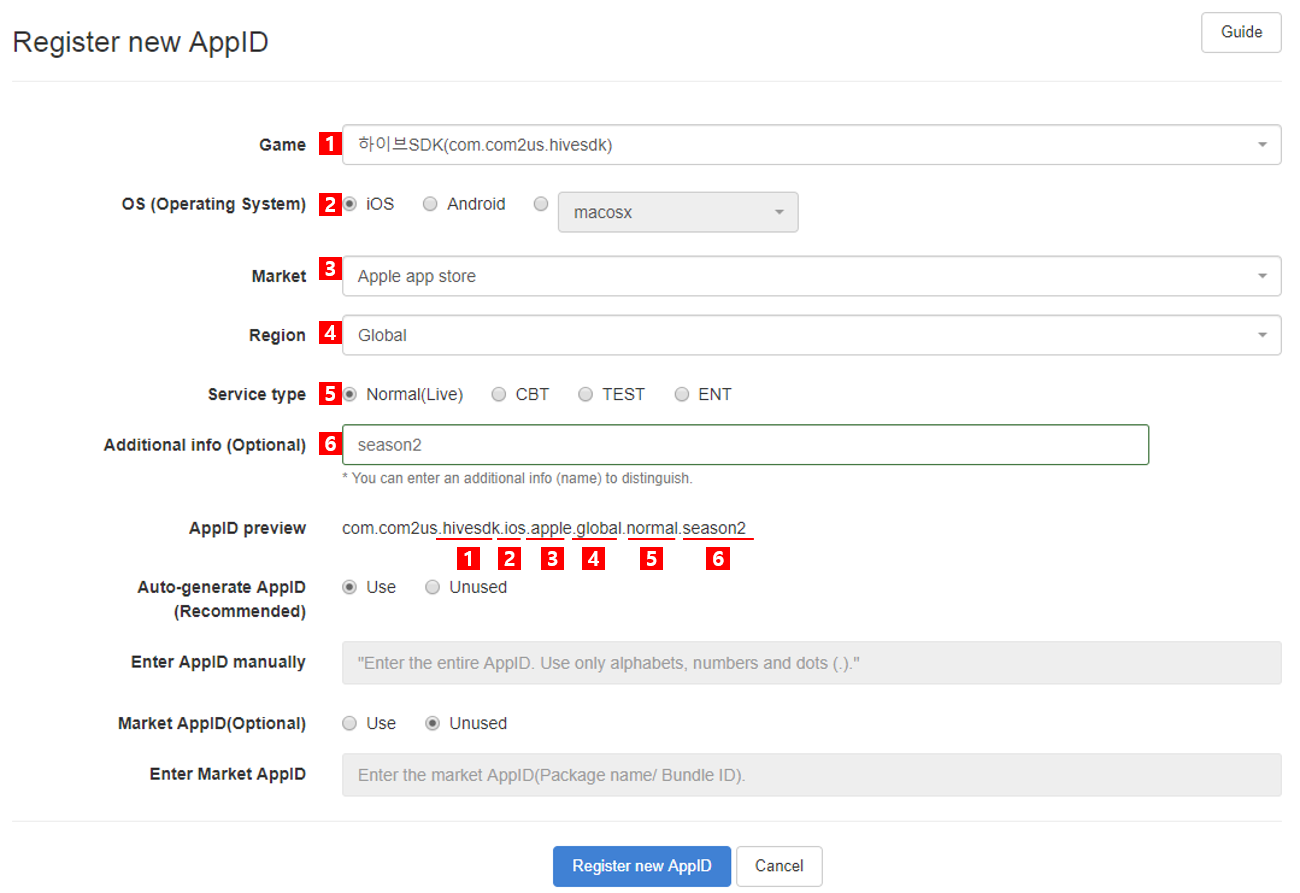The image size is (1300, 893).
Task: Open the Region dropdown set to Global
Action: pyautogui.click(x=810, y=334)
